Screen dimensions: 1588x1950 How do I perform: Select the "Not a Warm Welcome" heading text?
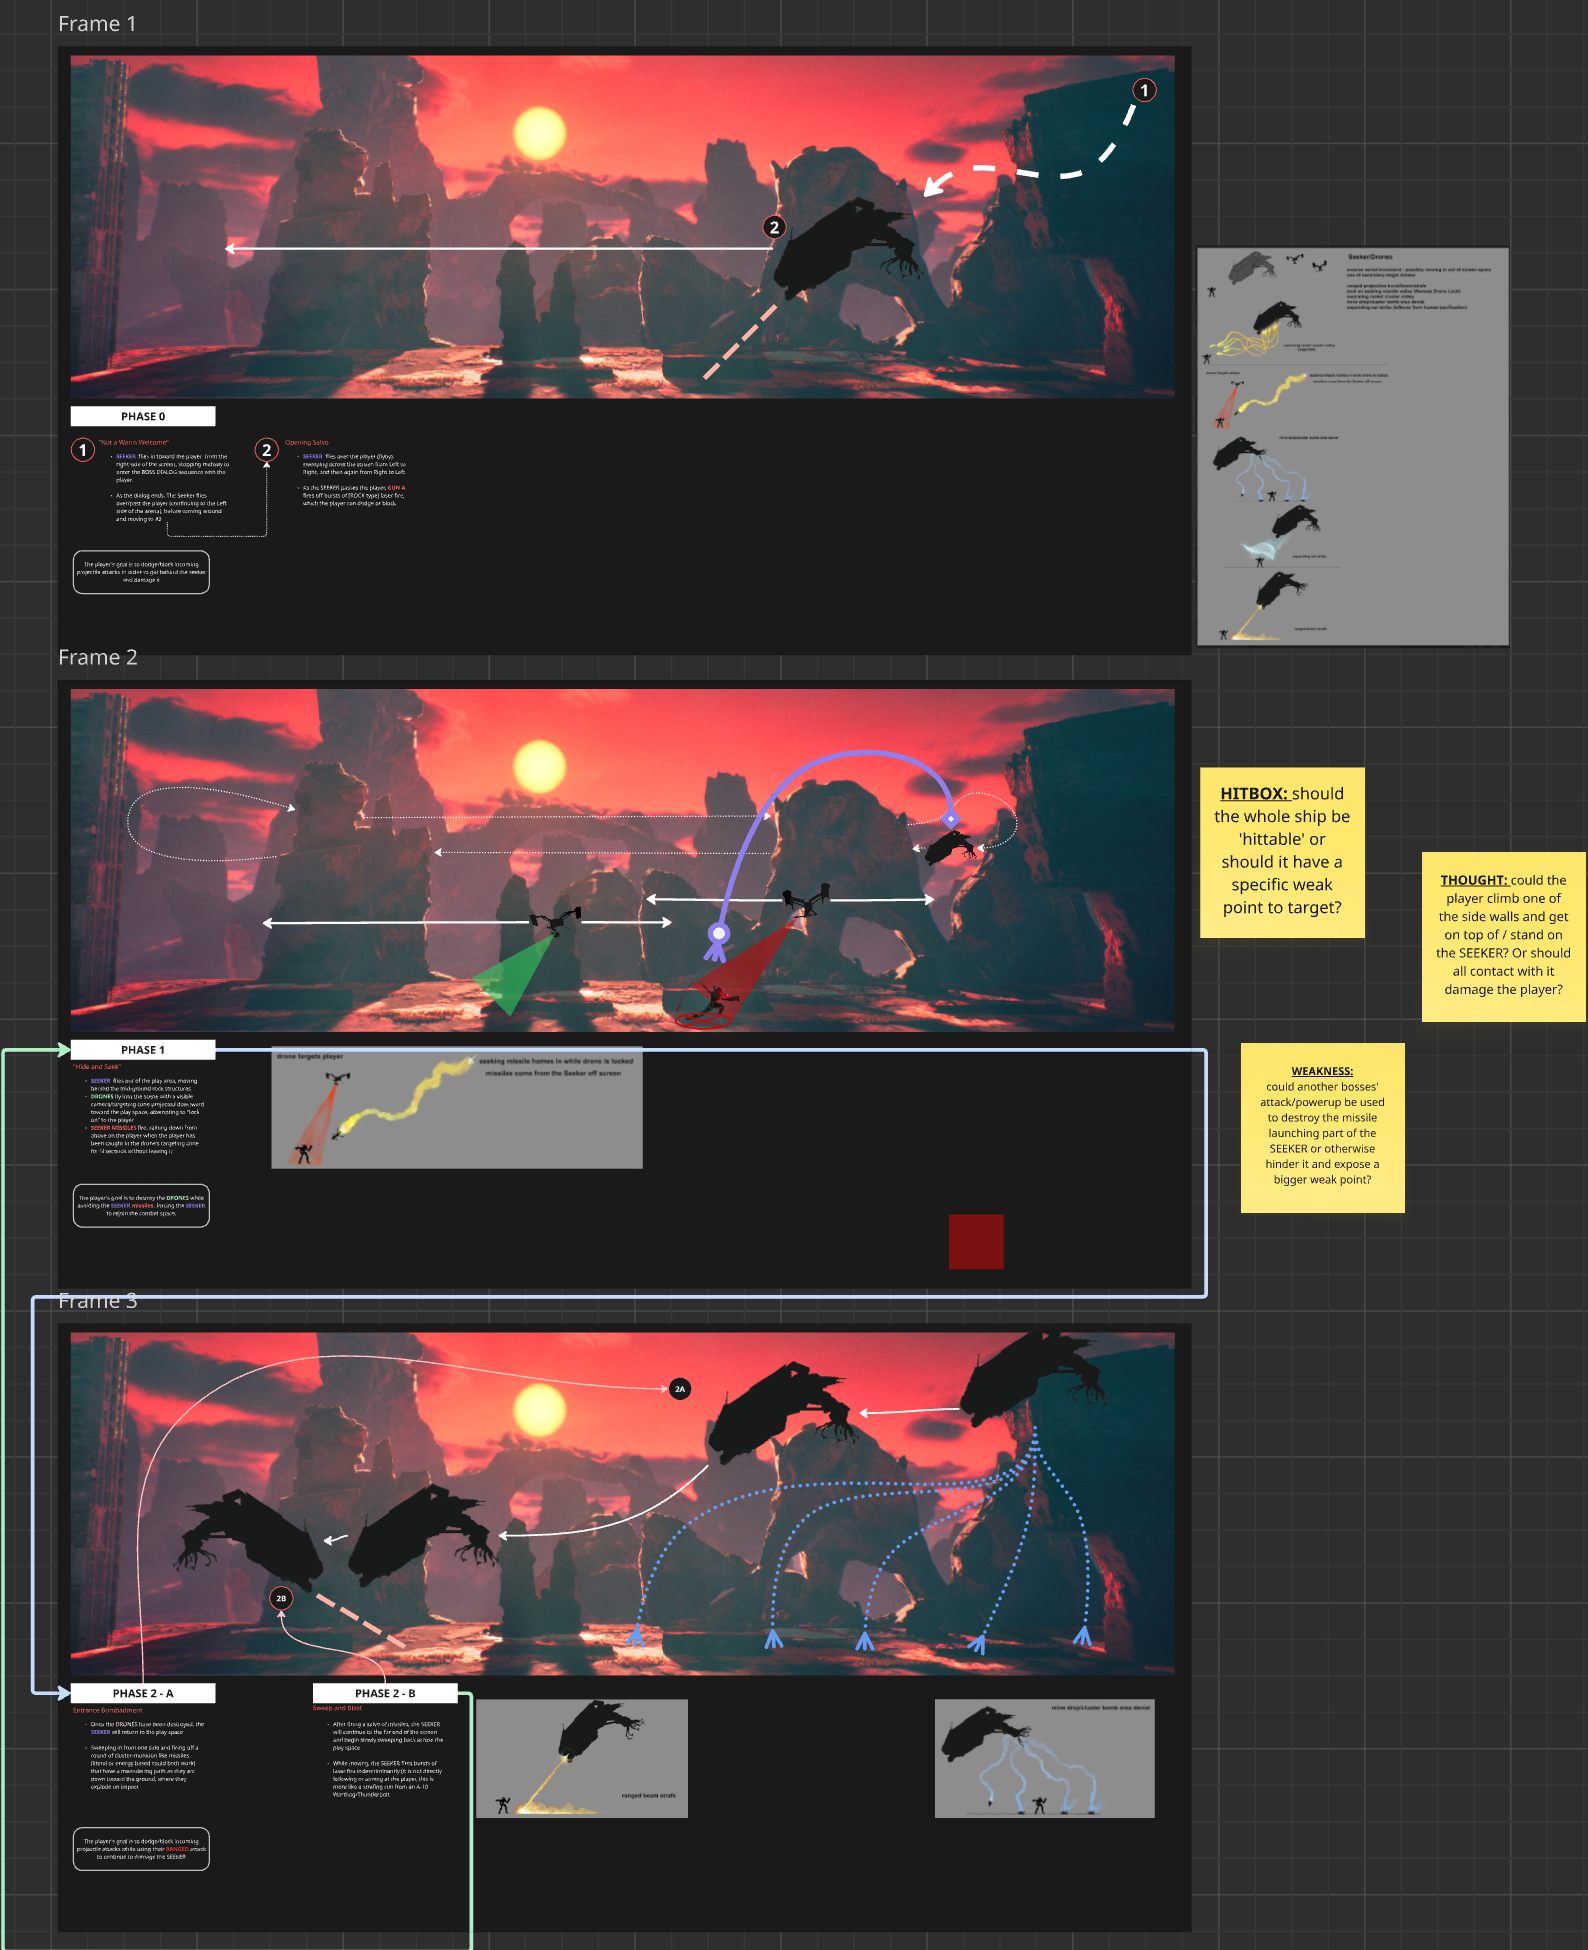pyautogui.click(x=133, y=442)
